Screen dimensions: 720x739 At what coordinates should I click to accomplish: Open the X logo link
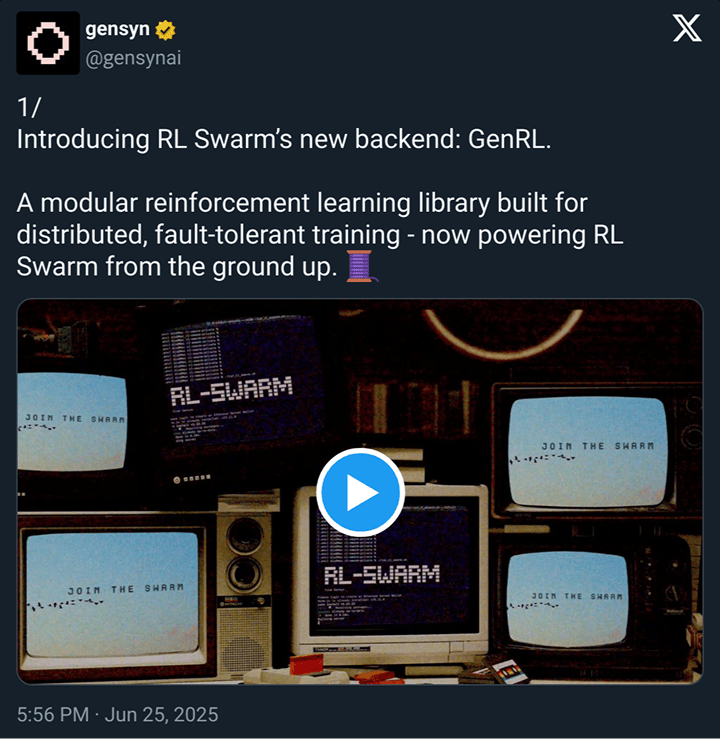pos(687,28)
